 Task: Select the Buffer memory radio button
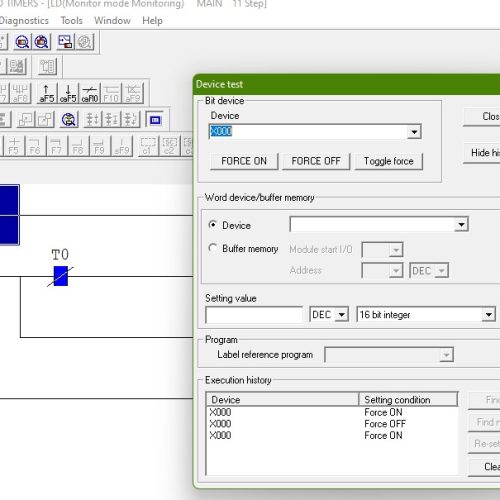click(x=212, y=248)
